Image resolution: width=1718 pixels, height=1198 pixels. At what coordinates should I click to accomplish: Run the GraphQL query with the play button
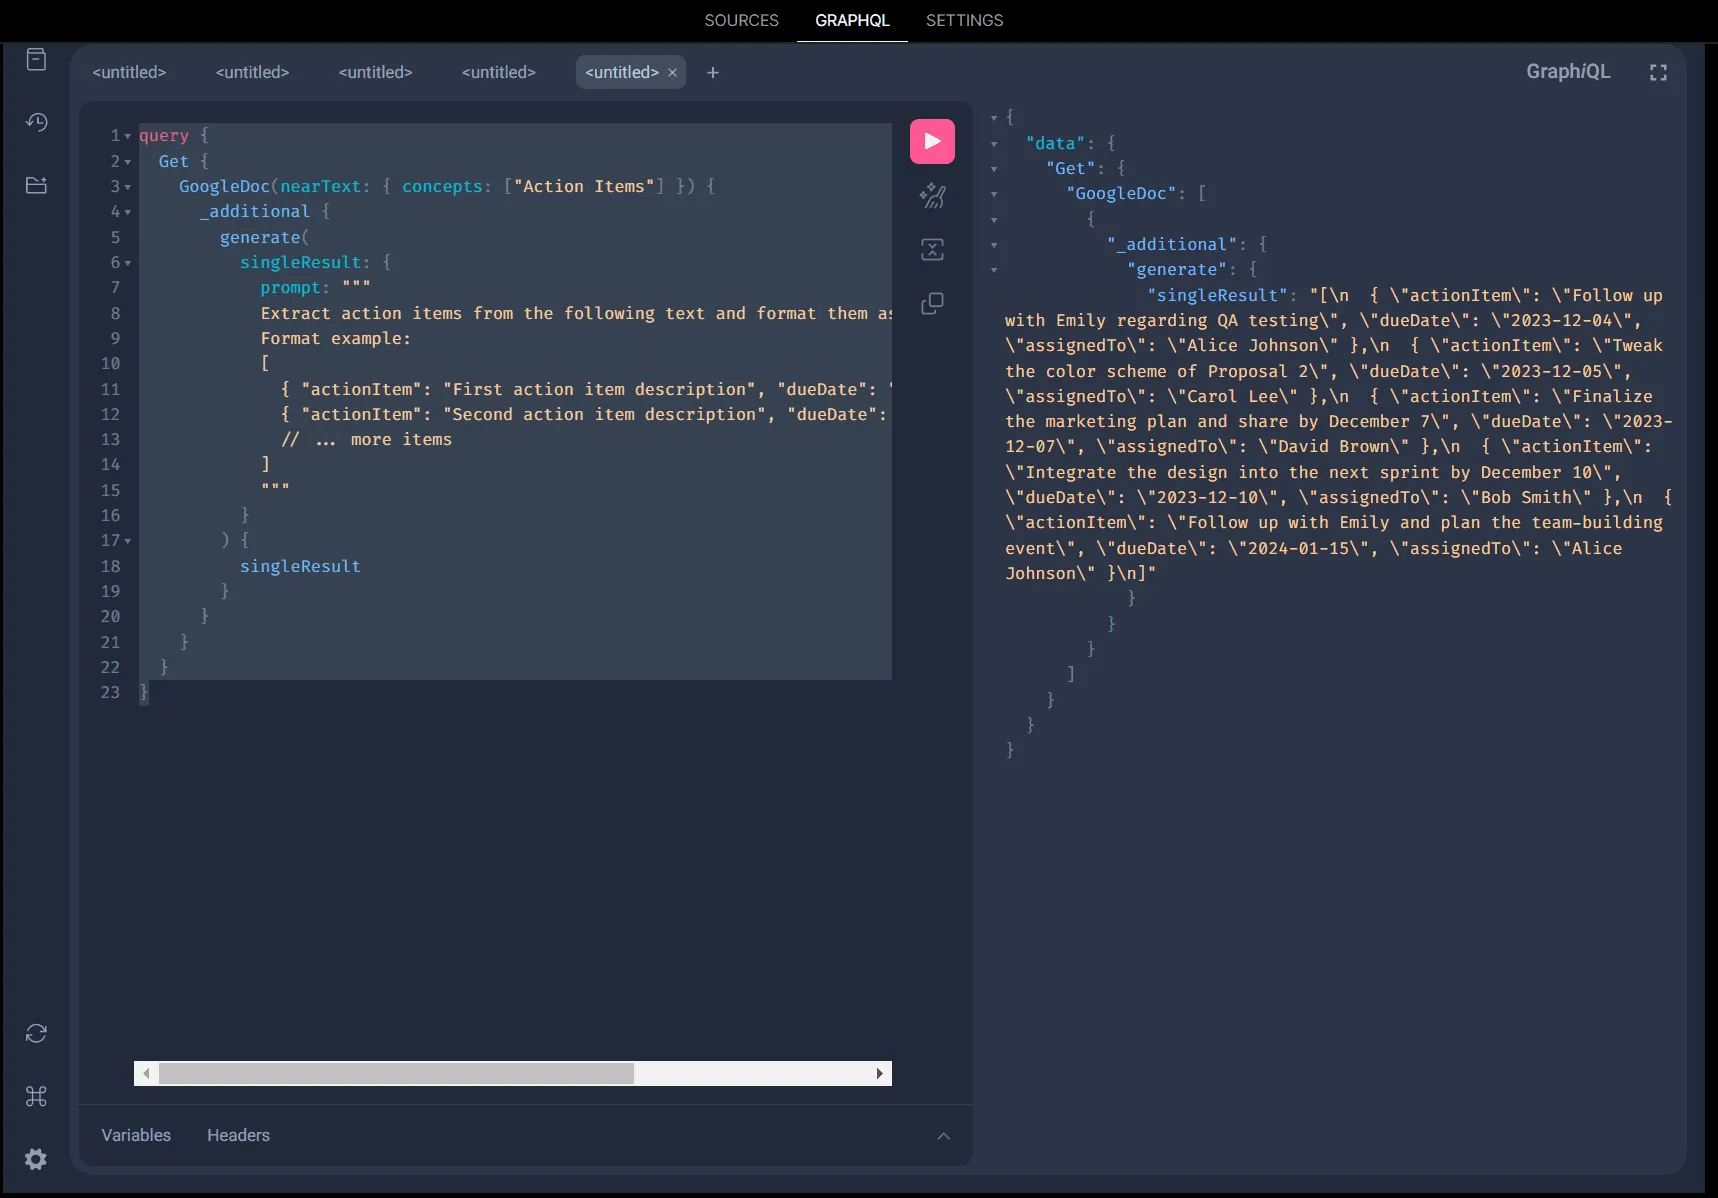[931, 140]
